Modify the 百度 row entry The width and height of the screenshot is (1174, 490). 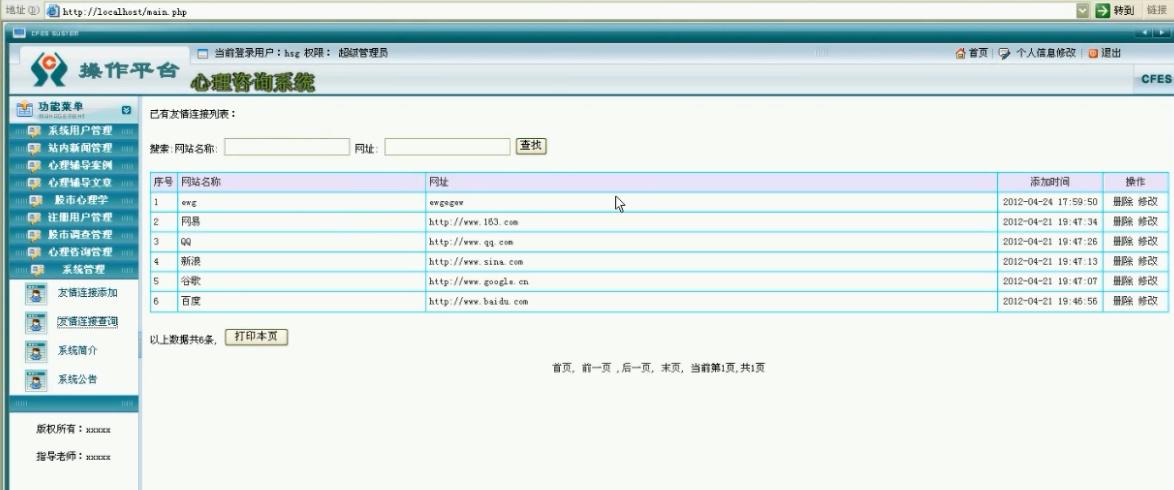[1148, 300]
